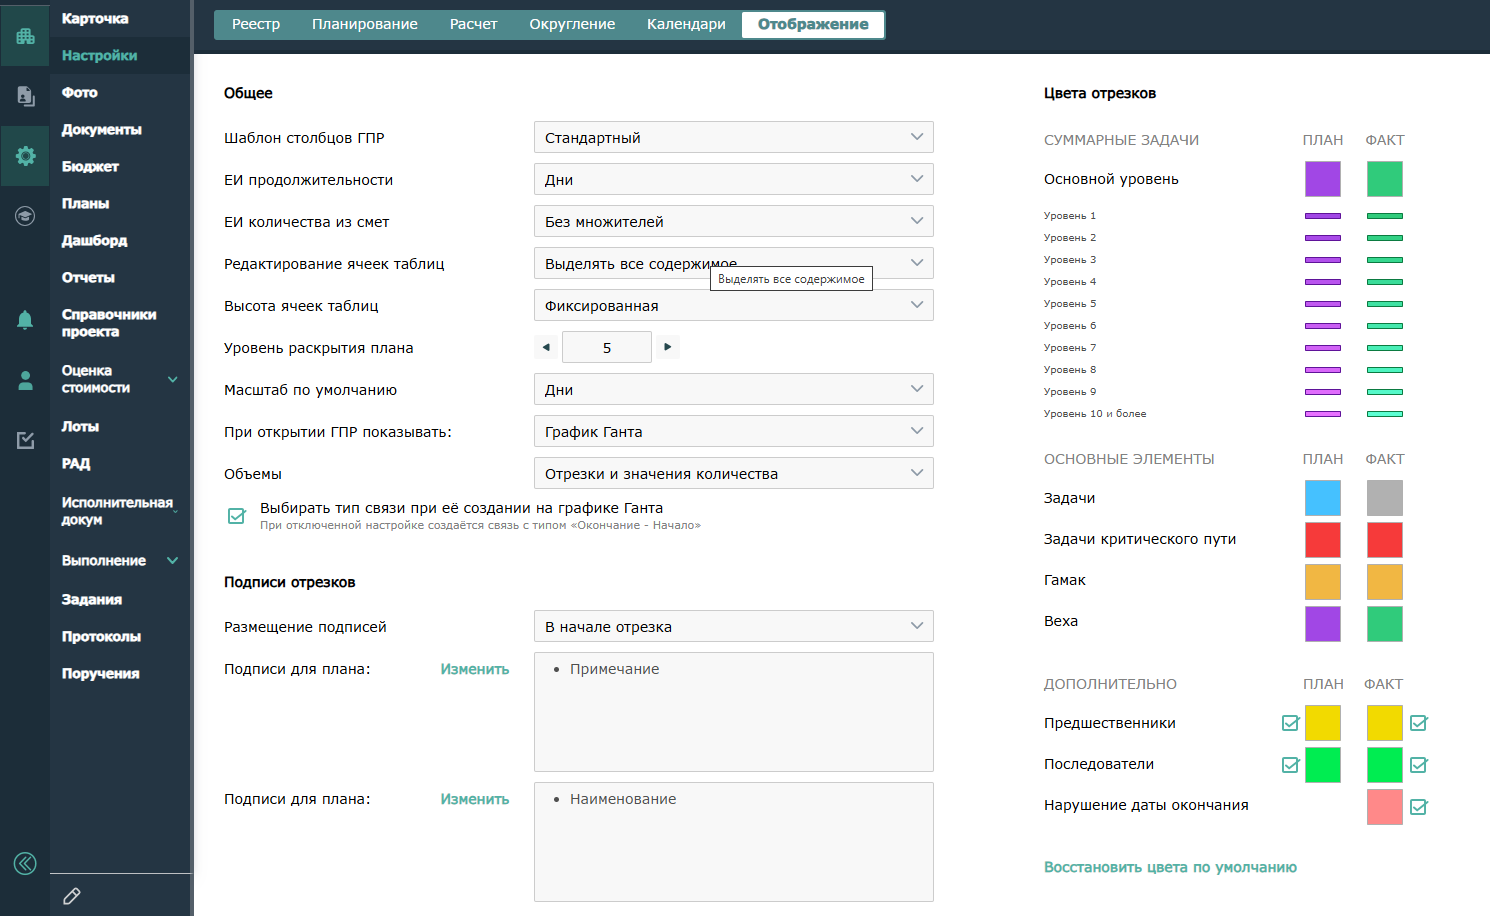Switch to the Календари tab
The image size is (1490, 916).
pyautogui.click(x=686, y=24)
